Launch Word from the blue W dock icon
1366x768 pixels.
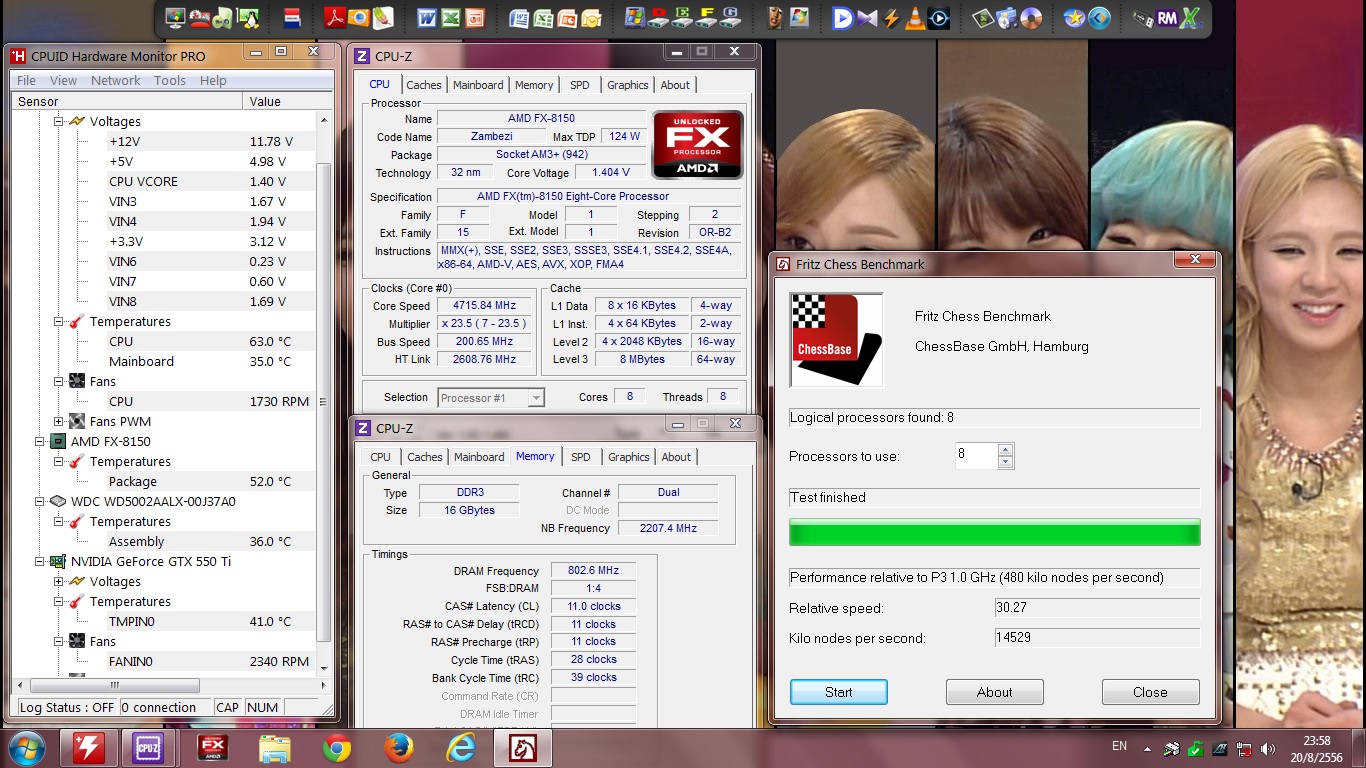pos(427,17)
